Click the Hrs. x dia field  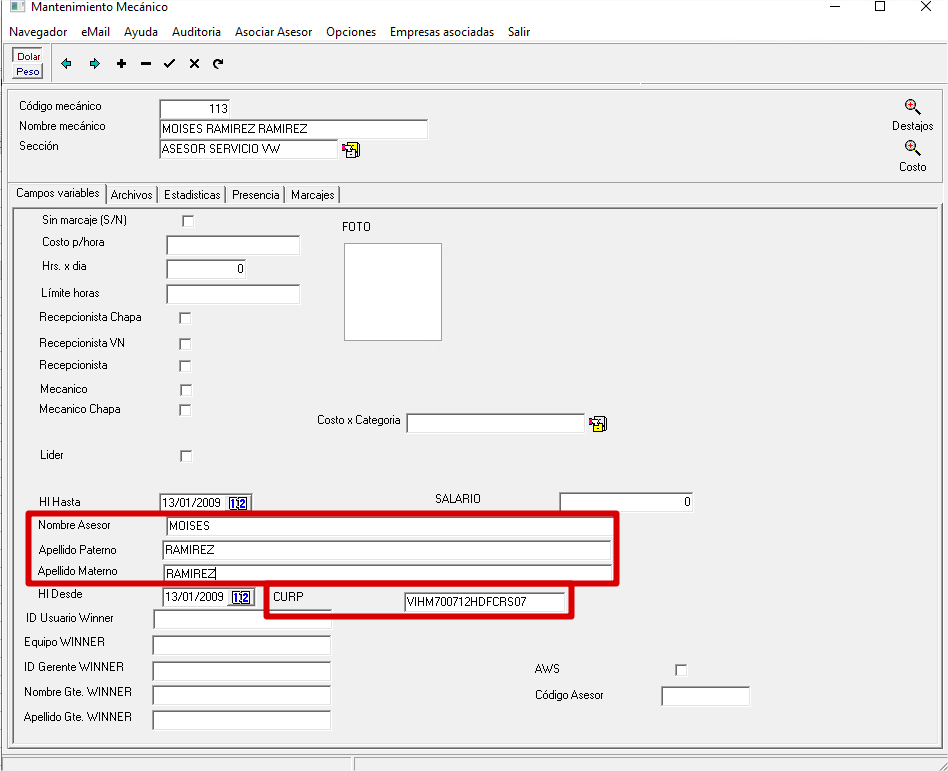pos(206,269)
